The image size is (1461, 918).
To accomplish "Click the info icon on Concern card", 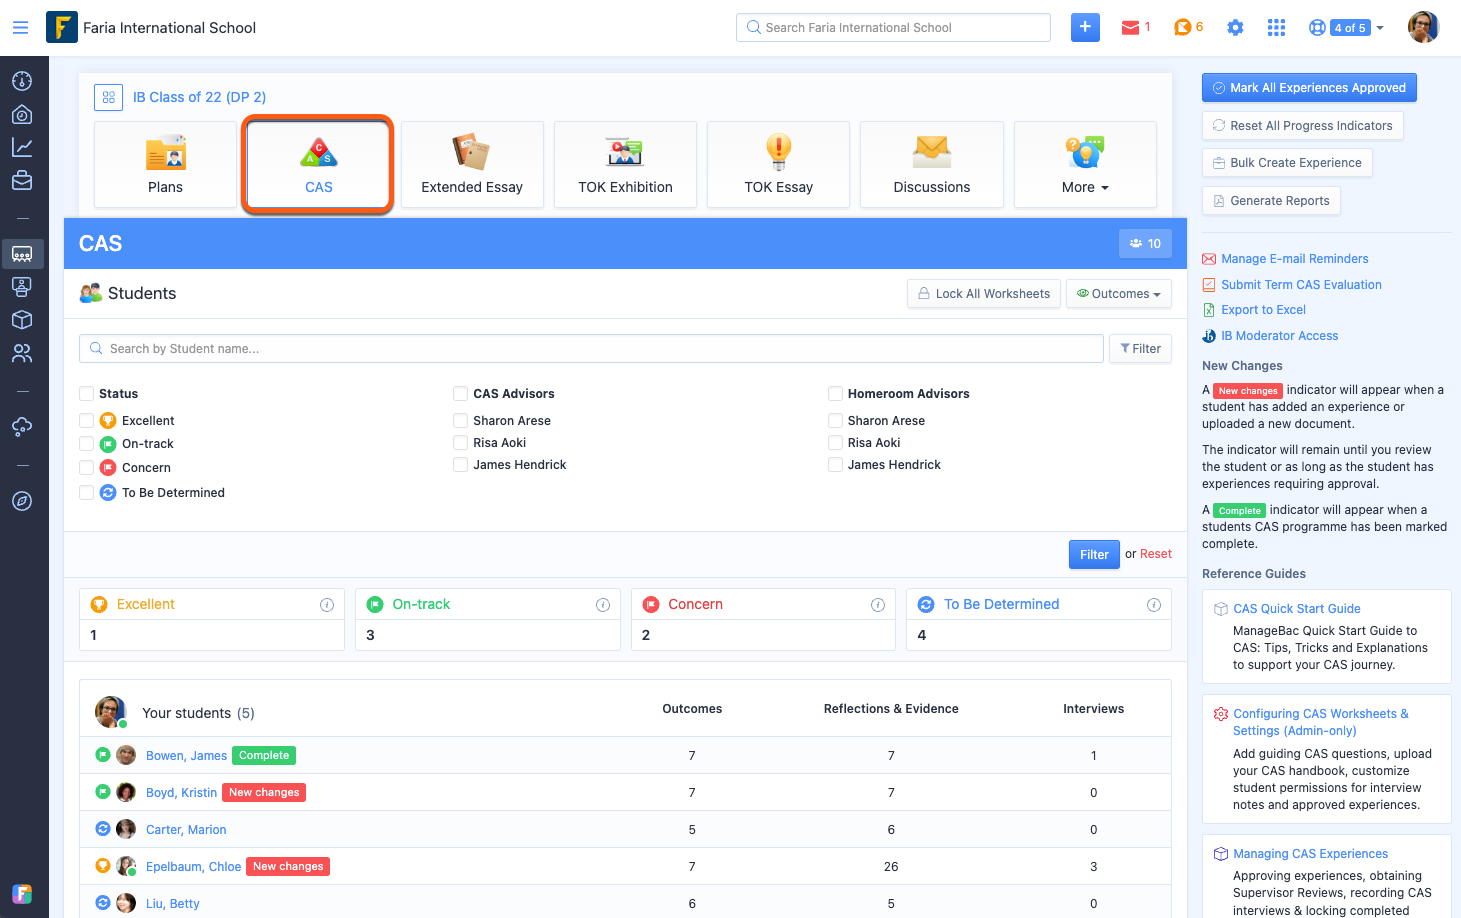I will [878, 605].
